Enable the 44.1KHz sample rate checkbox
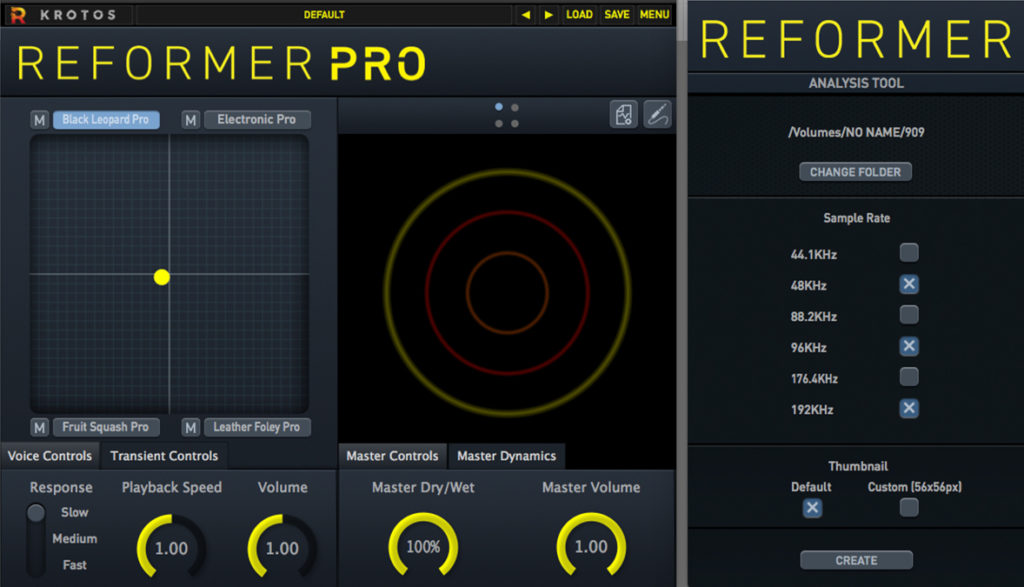This screenshot has height=587, width=1024. point(909,252)
